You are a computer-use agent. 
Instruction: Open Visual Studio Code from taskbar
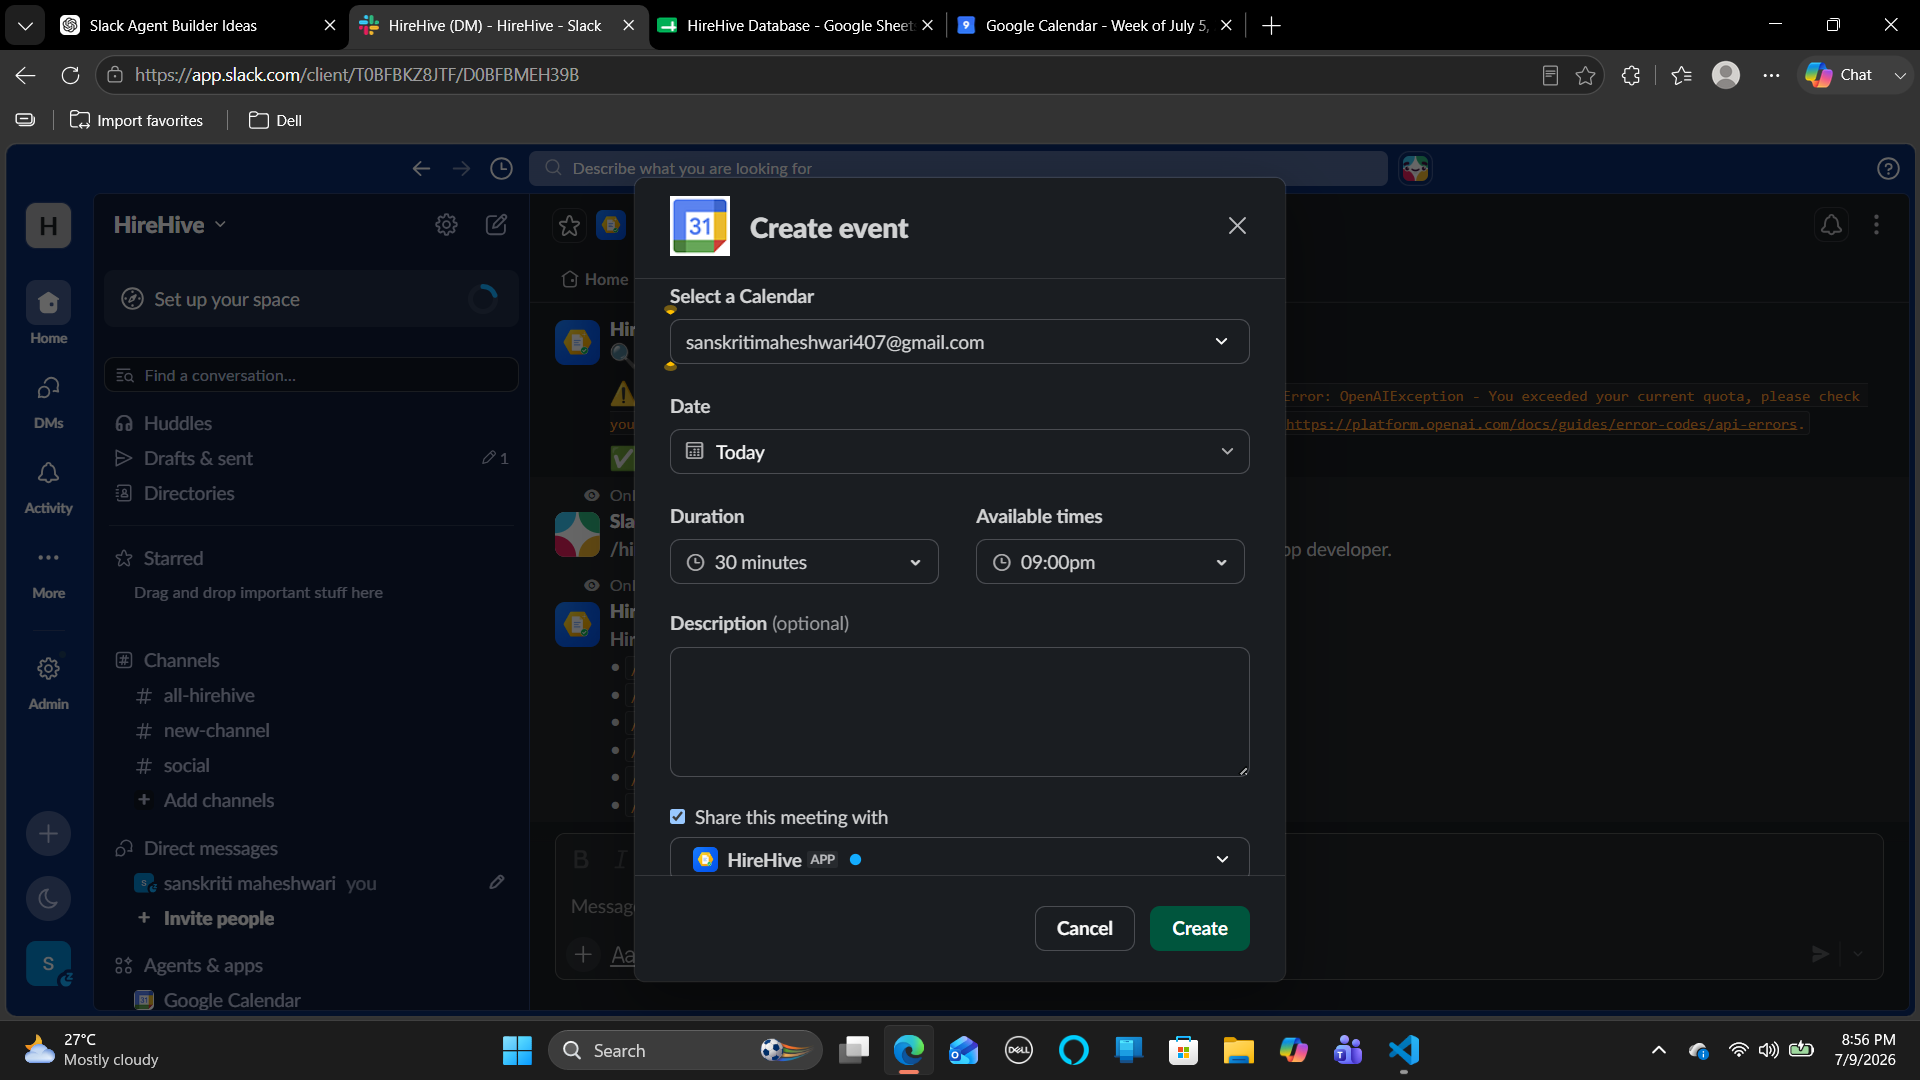coord(1403,1050)
